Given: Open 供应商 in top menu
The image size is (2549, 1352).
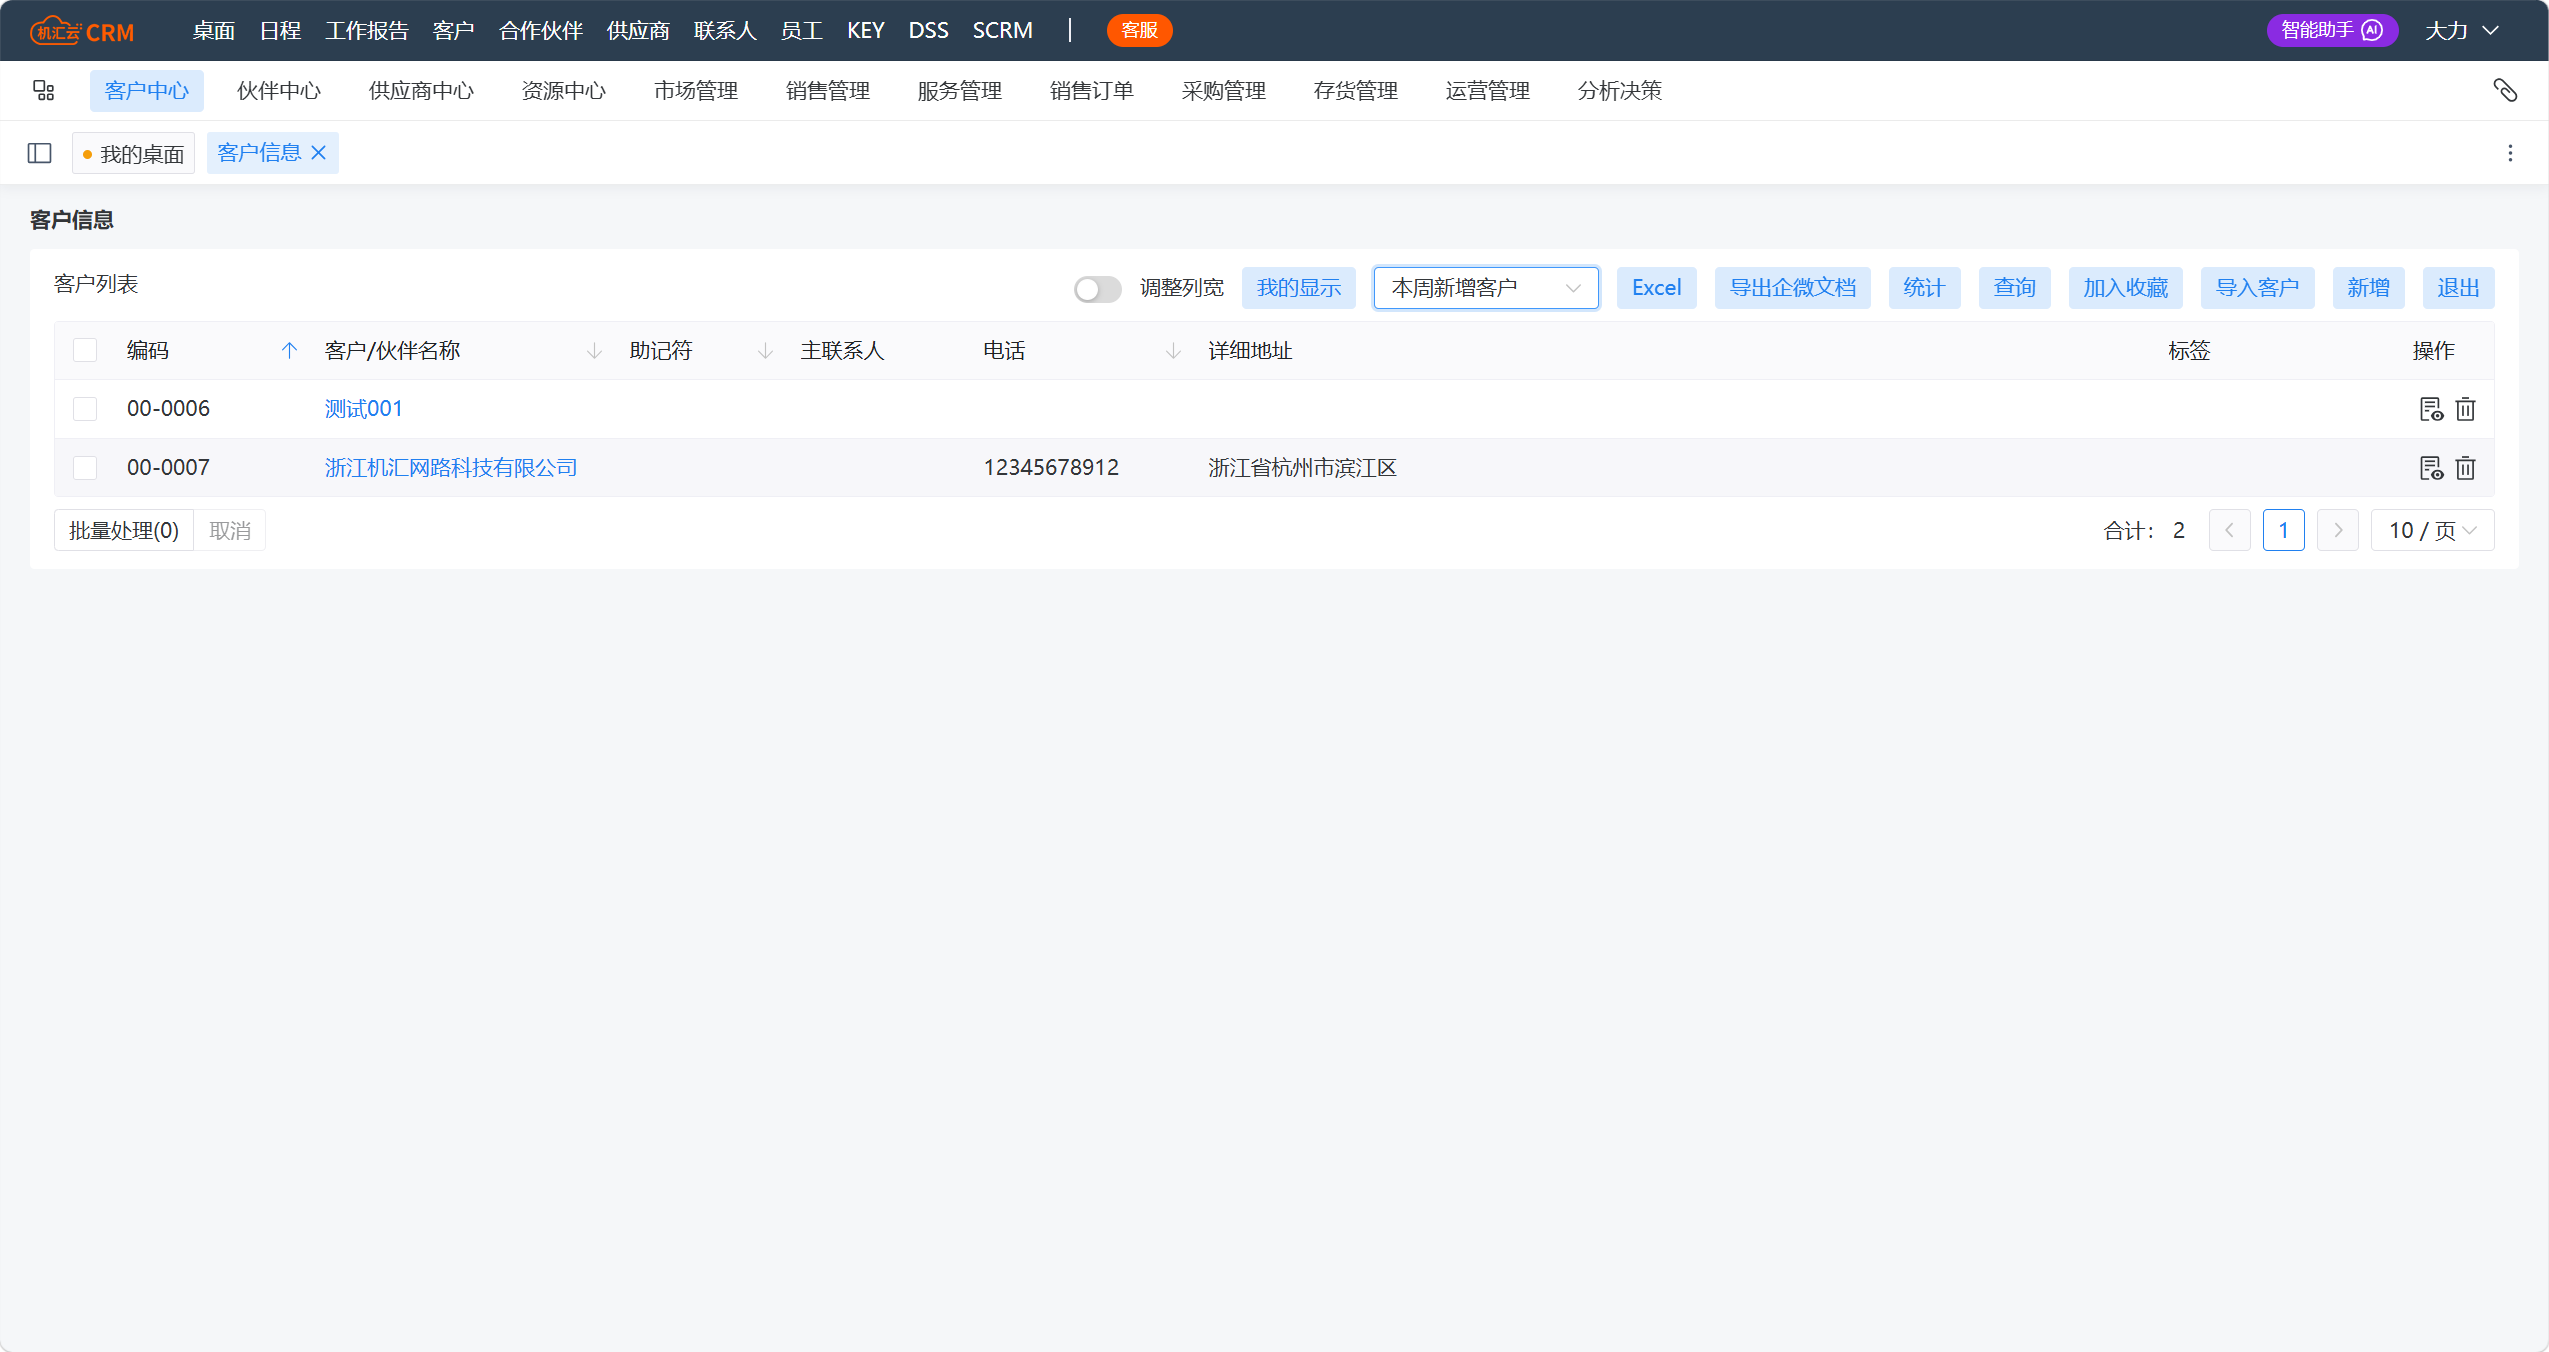Looking at the screenshot, I should coord(638,30).
